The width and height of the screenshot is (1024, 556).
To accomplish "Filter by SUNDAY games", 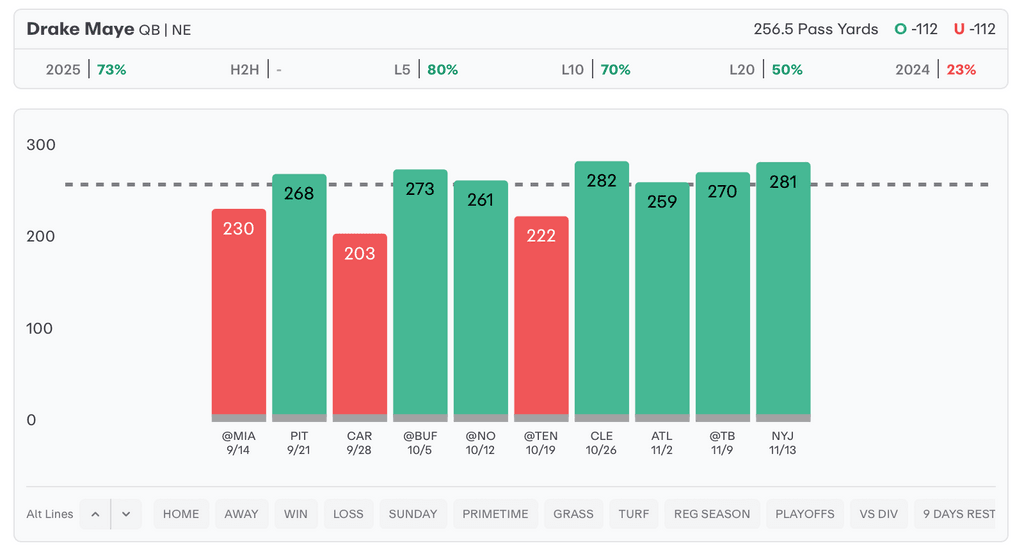I will pos(413,514).
